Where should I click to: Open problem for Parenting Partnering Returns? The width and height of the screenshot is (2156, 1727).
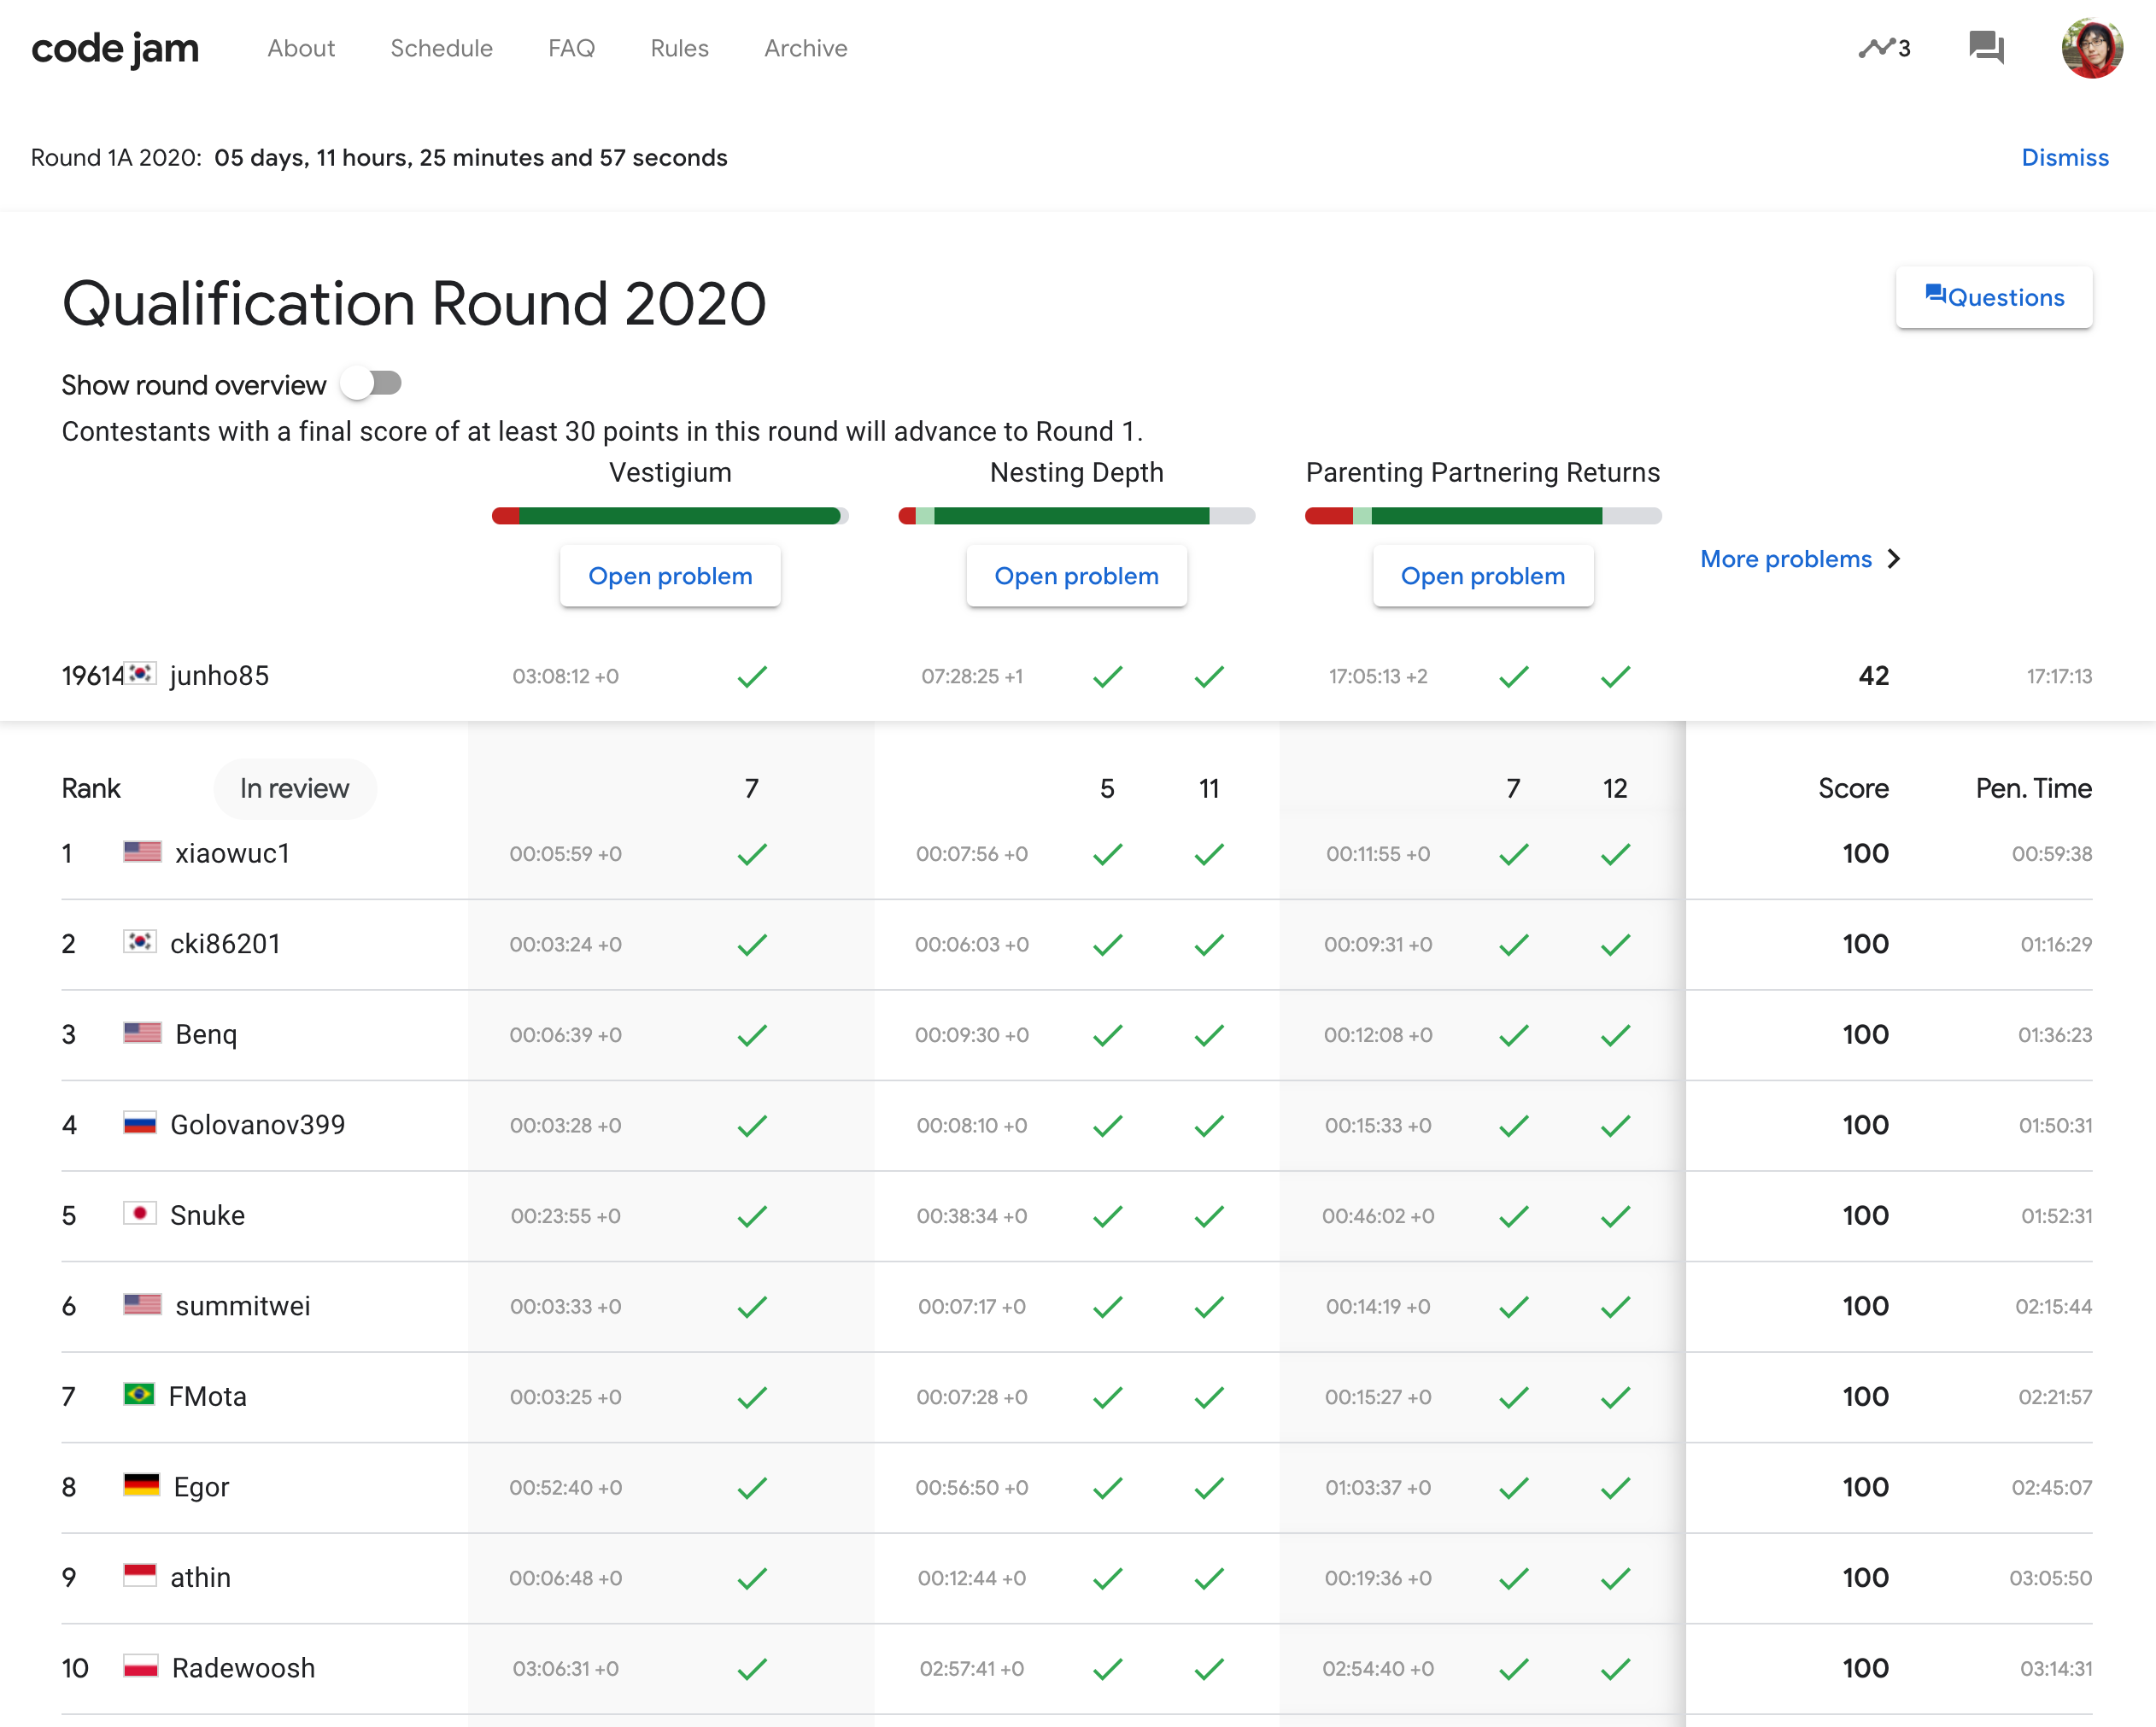tap(1482, 576)
